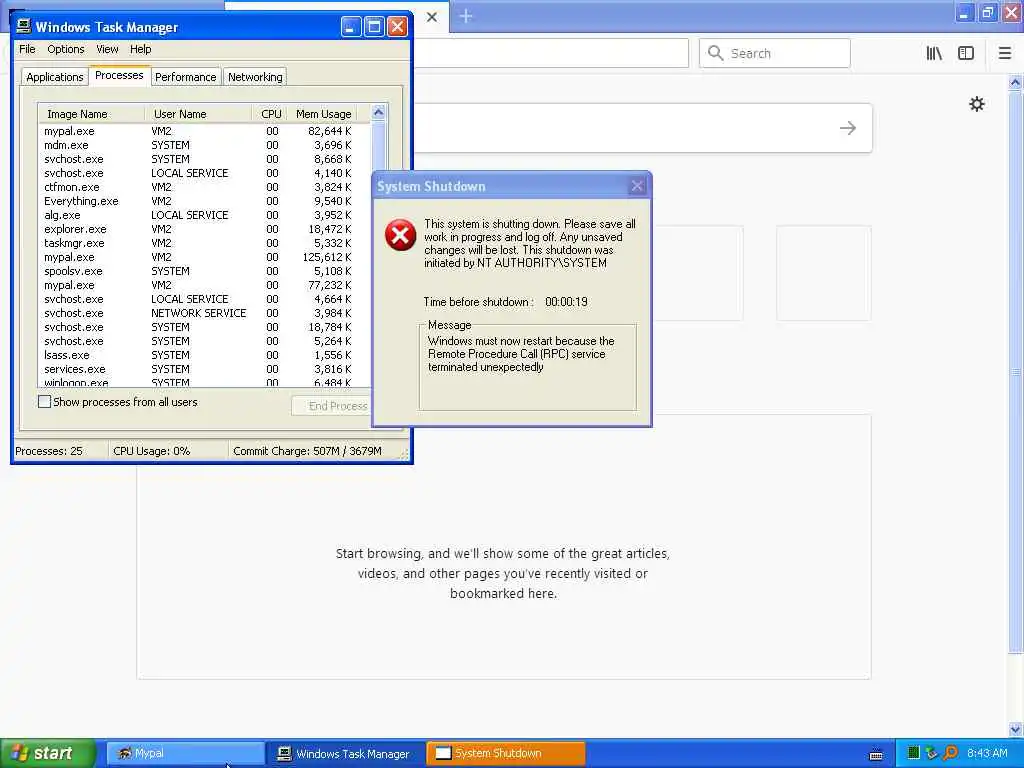Open the Options menu in Task Manager
Viewport: 1024px width, 768px height.
click(x=65, y=49)
